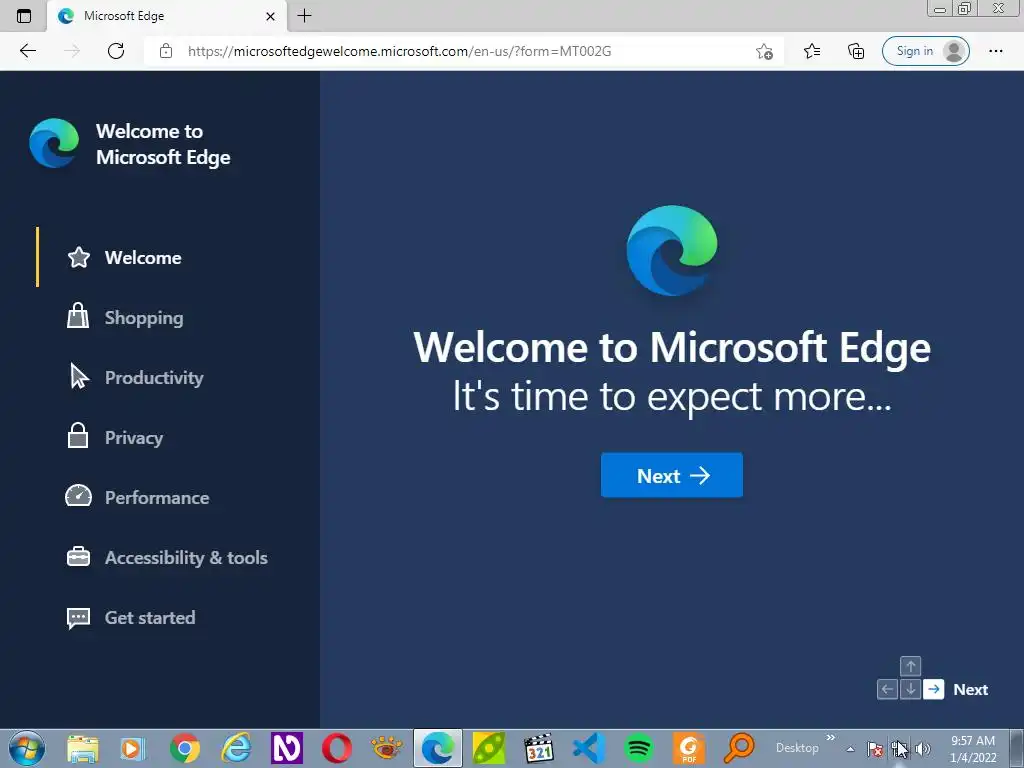
Task: Open the Windows Start menu orb
Action: click(x=27, y=748)
